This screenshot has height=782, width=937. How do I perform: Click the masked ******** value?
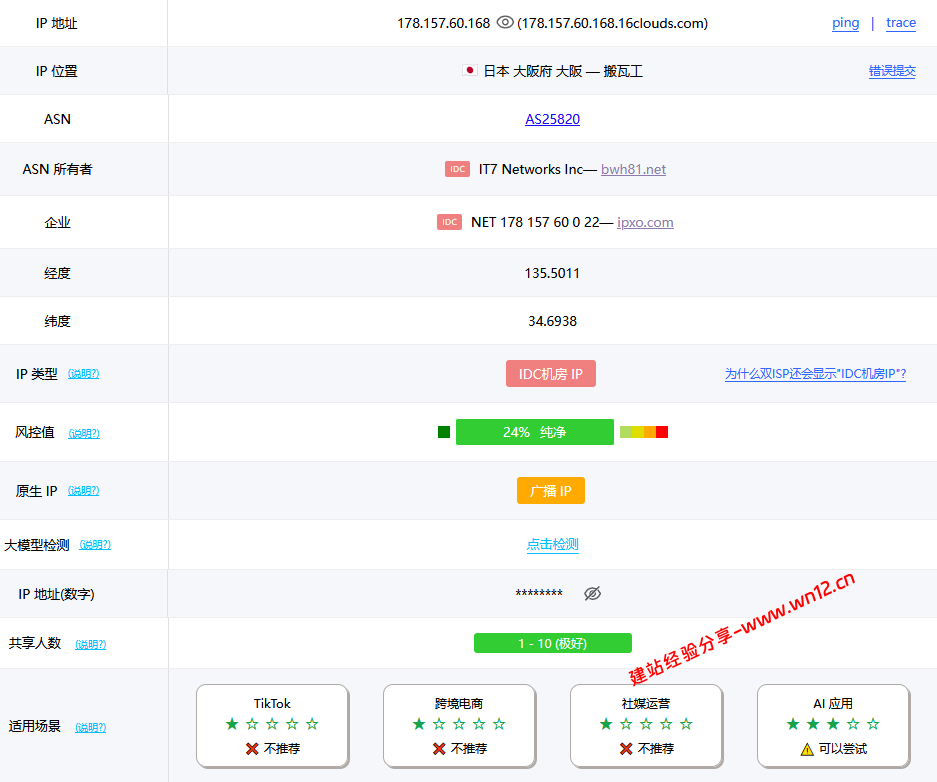539,593
